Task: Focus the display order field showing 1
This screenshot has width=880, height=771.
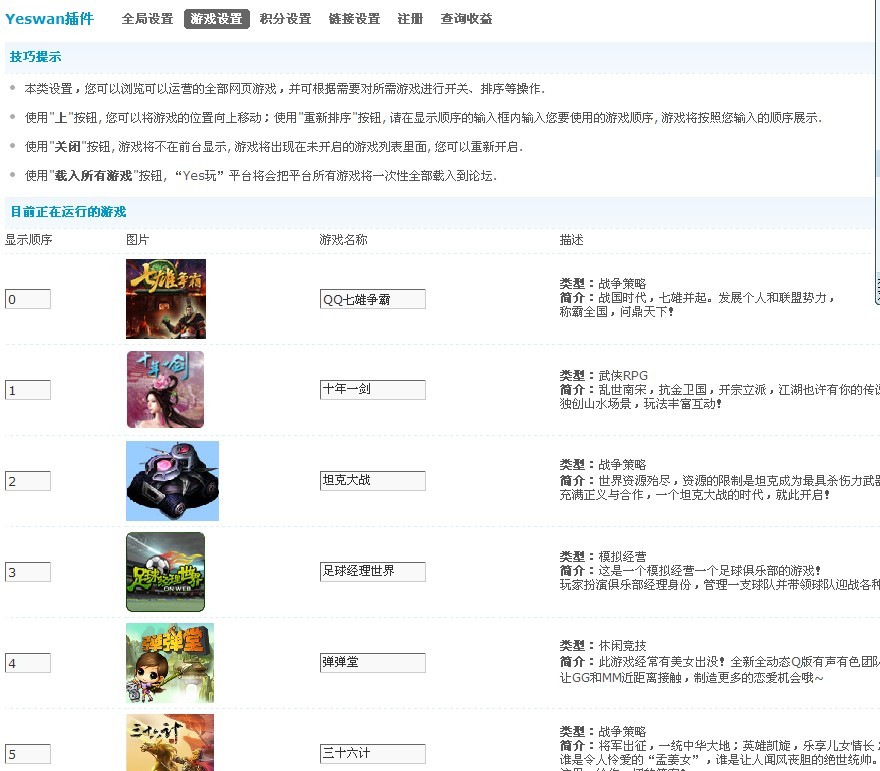Action: tap(28, 390)
